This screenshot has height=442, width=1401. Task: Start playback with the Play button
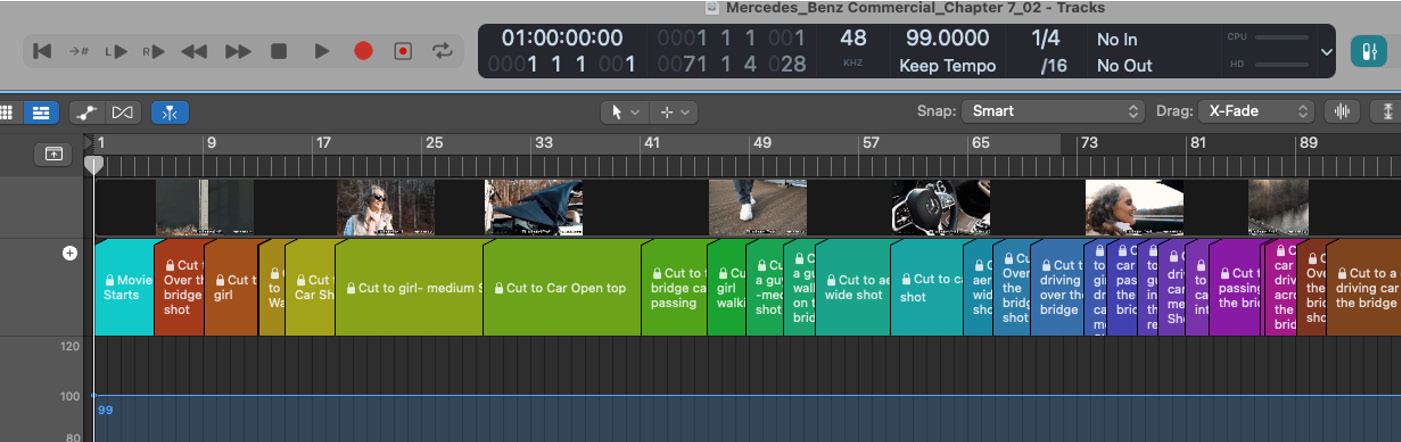point(321,51)
